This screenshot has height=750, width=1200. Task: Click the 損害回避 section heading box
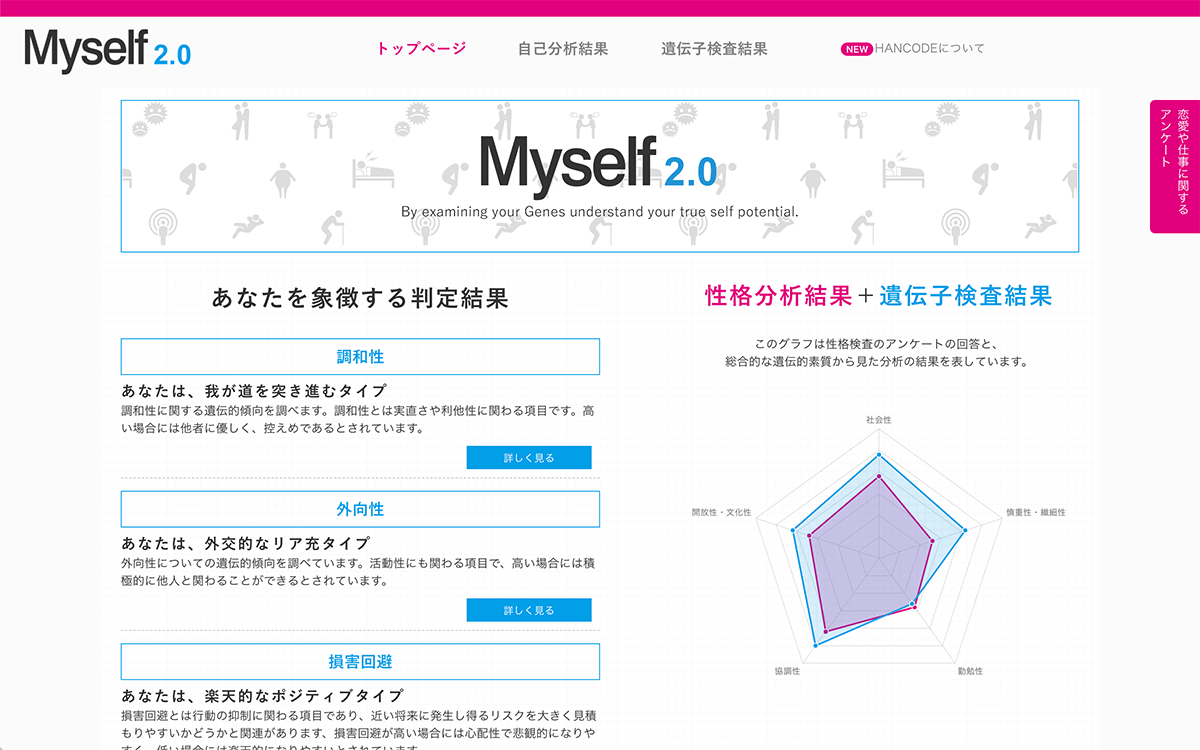click(x=360, y=662)
